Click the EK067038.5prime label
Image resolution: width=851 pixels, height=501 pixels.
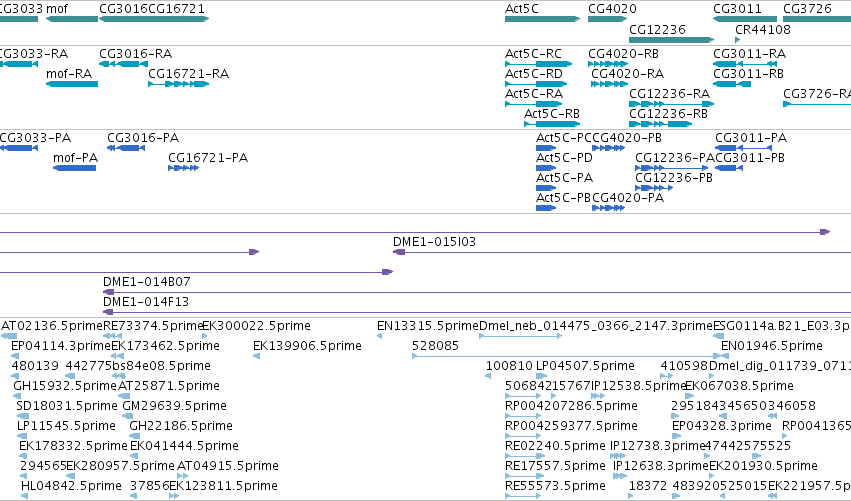point(739,385)
